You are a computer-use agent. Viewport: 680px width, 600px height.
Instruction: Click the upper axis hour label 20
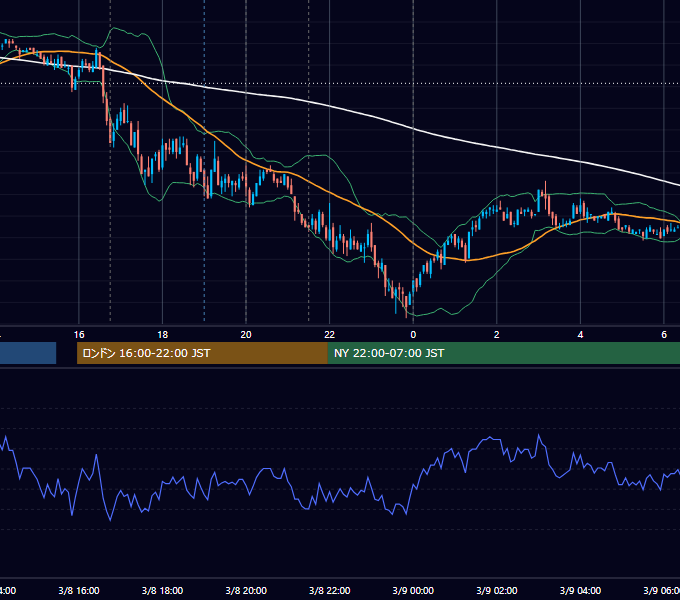[x=246, y=335]
